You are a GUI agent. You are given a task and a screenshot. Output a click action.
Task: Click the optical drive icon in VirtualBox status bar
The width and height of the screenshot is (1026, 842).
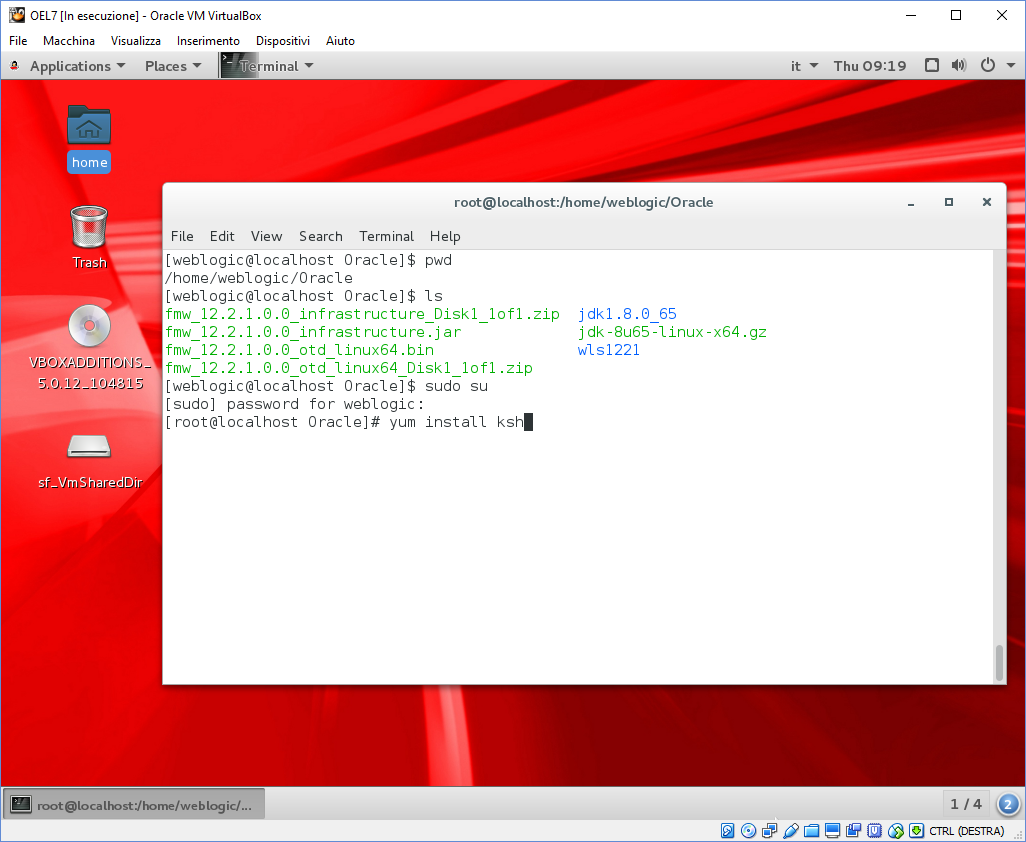click(747, 831)
